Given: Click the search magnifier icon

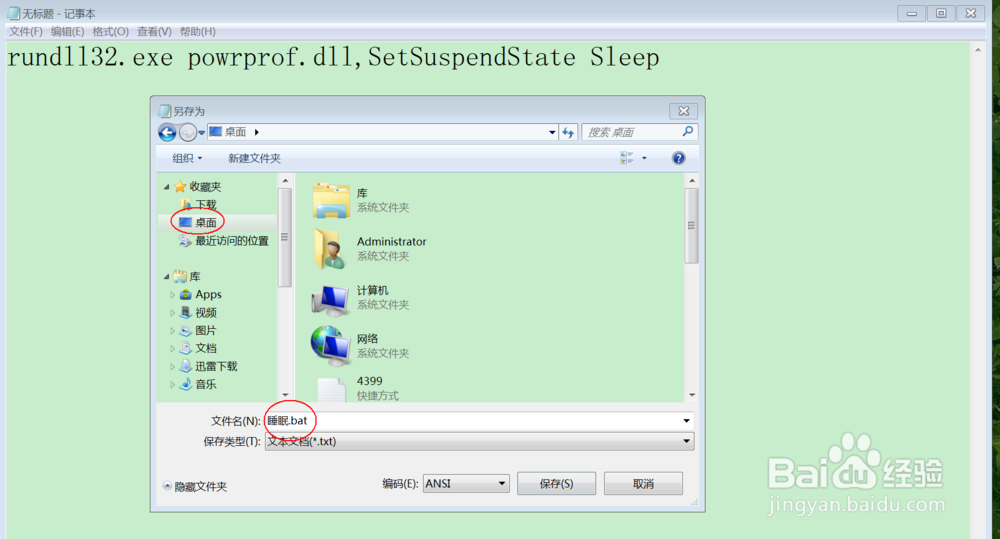Looking at the screenshot, I should coord(688,131).
